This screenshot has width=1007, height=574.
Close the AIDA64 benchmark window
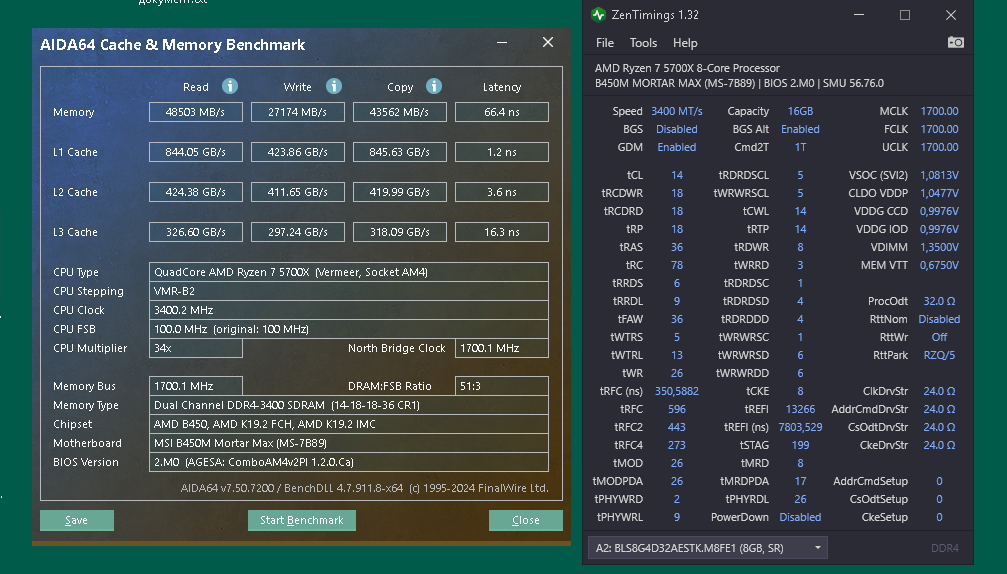point(548,42)
